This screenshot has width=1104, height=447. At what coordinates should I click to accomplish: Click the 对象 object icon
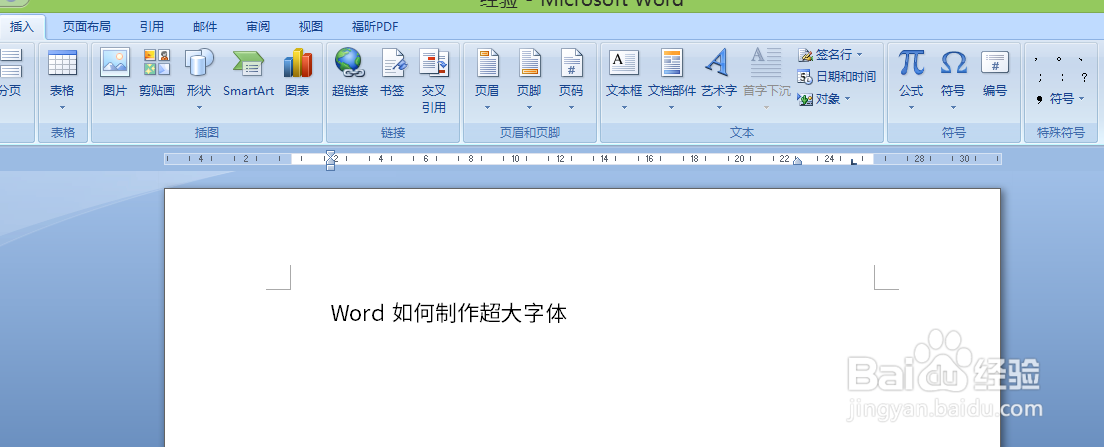coord(805,99)
